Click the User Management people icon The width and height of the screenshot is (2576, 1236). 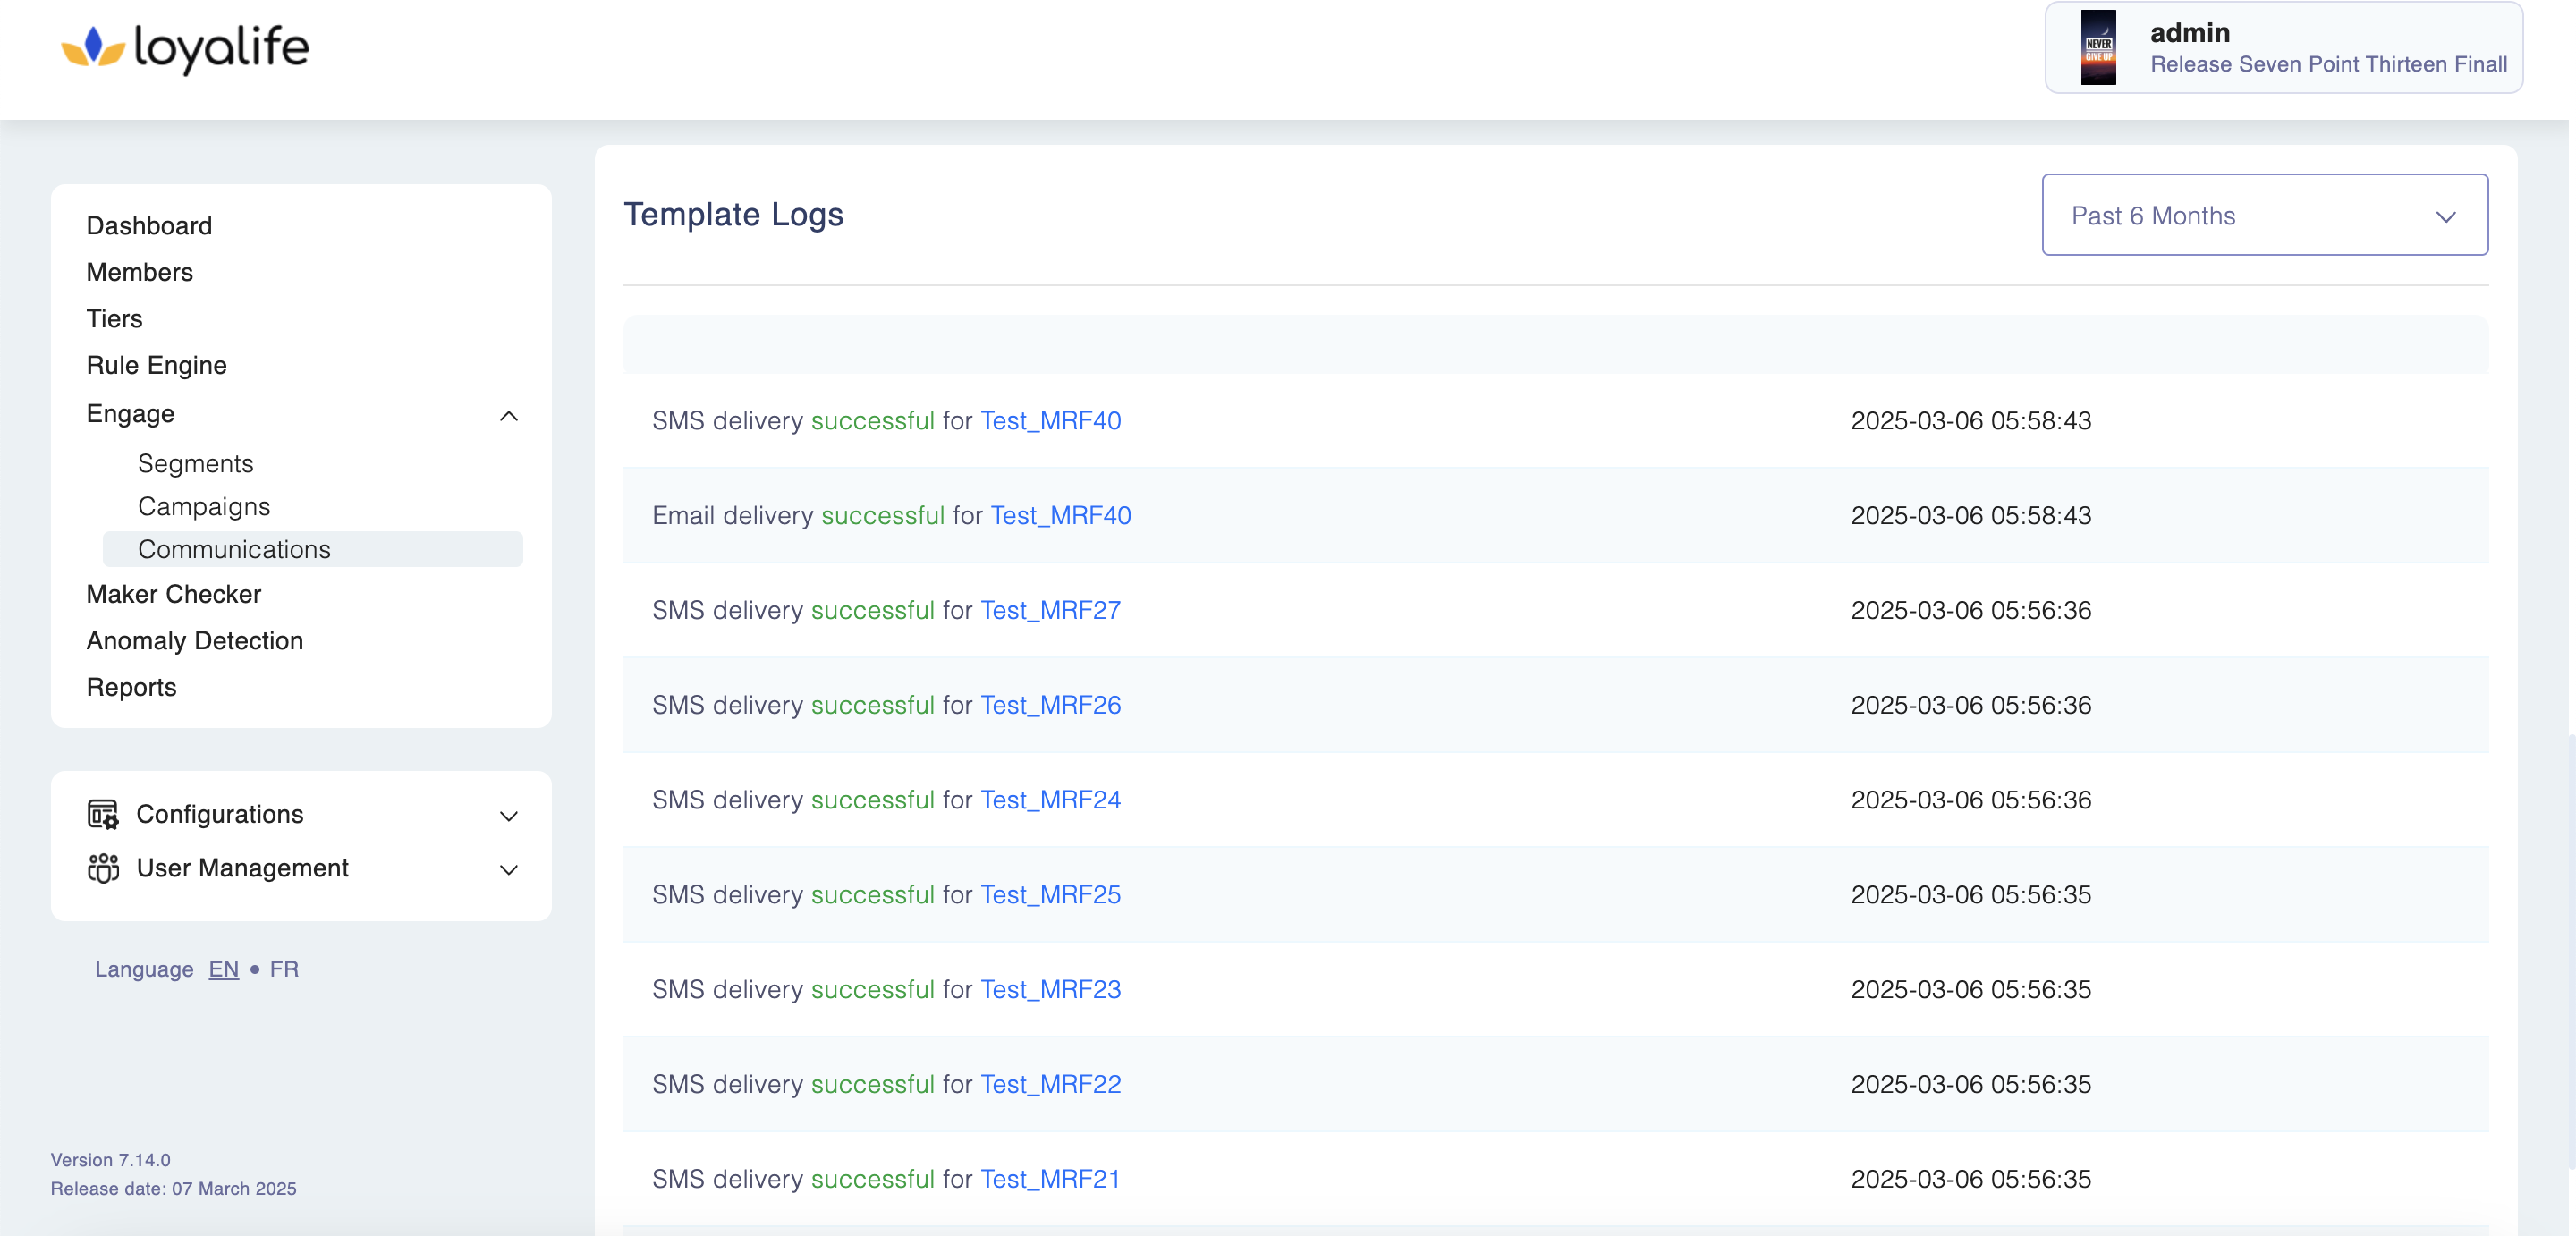pyautogui.click(x=103, y=868)
